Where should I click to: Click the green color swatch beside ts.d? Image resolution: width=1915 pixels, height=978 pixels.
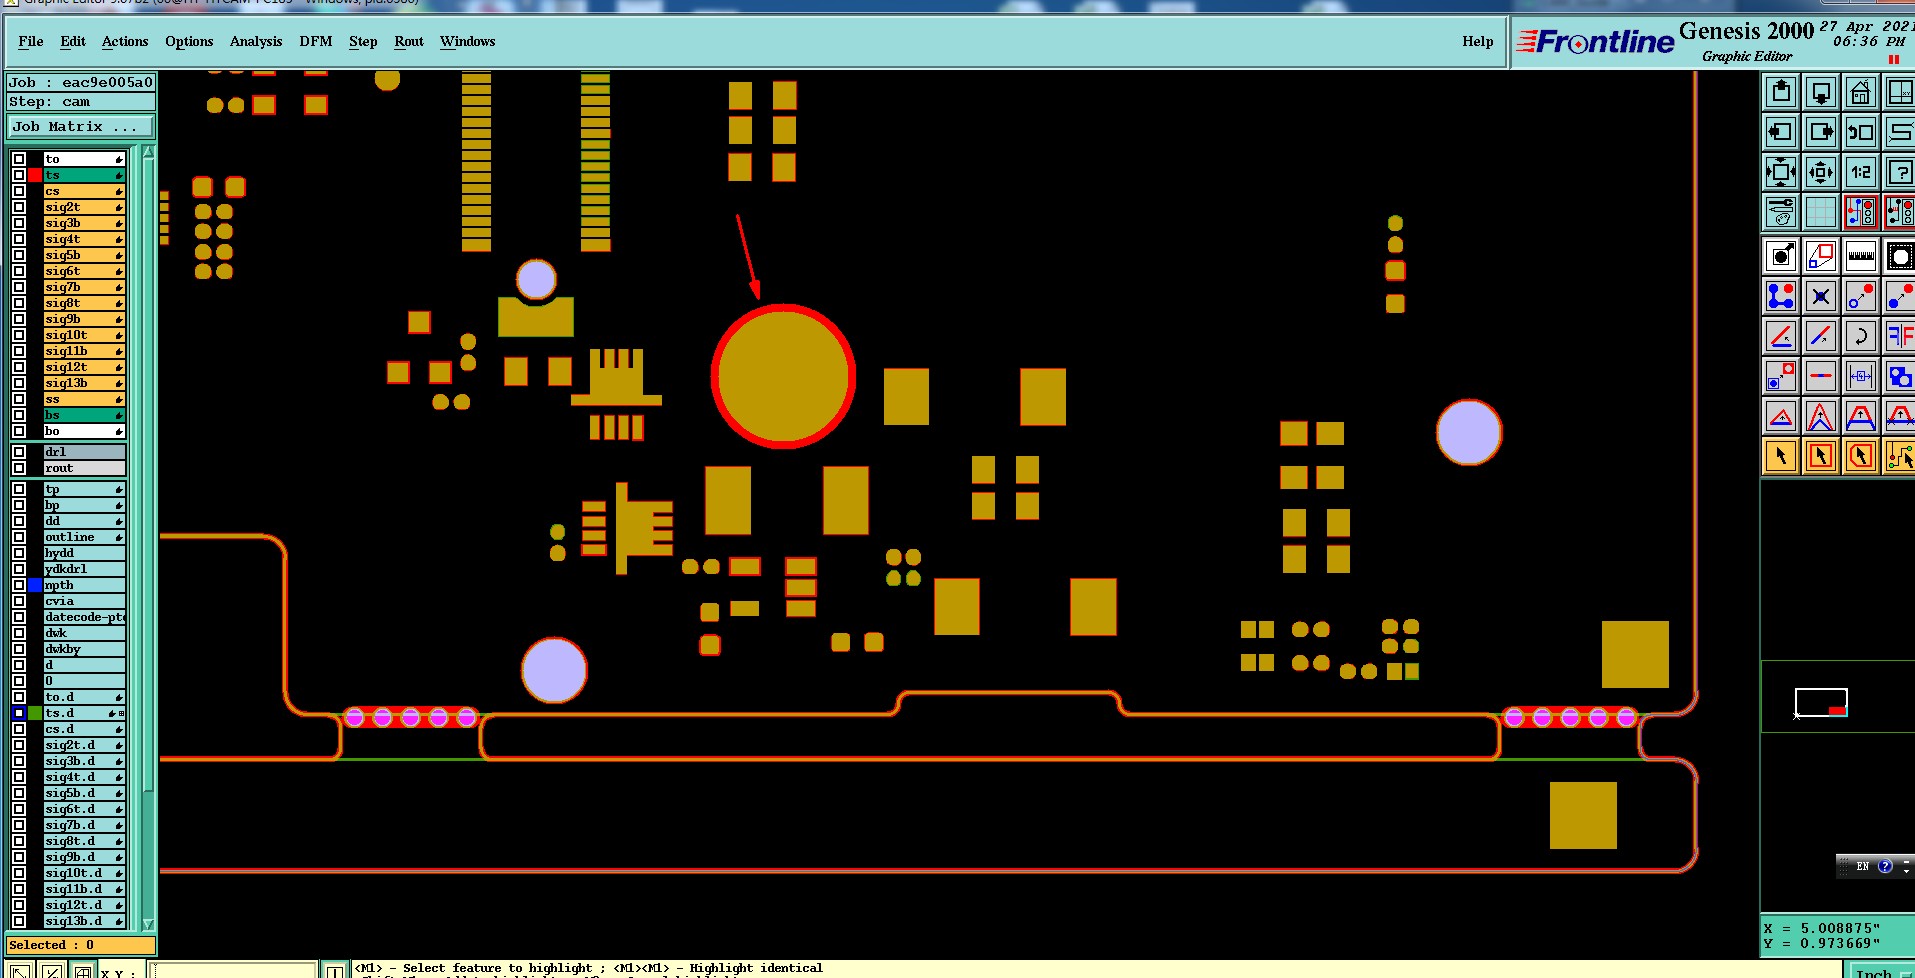35,713
